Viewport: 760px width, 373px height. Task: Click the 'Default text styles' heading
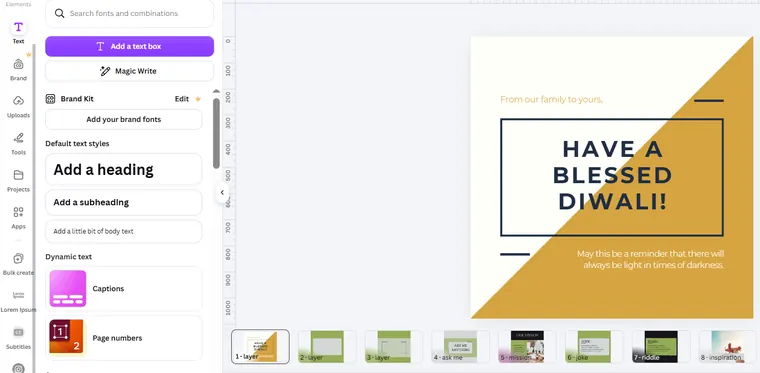point(78,144)
